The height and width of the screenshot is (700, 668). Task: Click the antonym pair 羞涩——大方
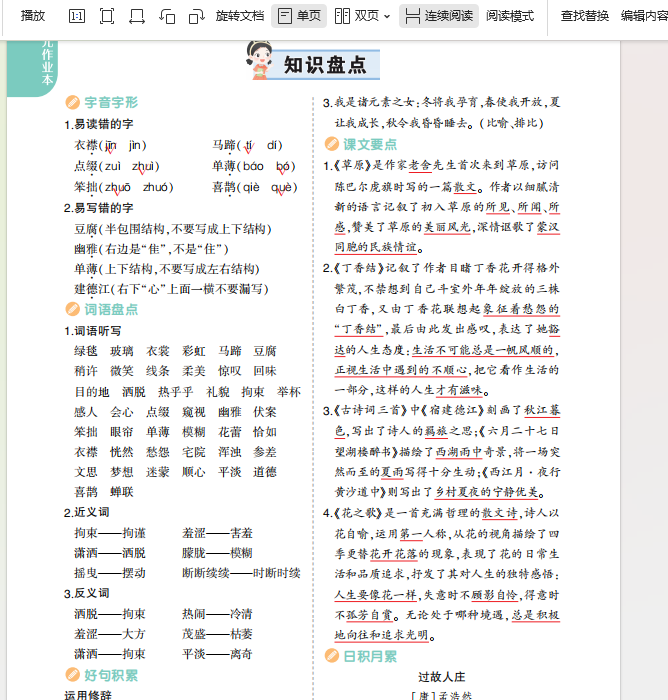[110, 634]
